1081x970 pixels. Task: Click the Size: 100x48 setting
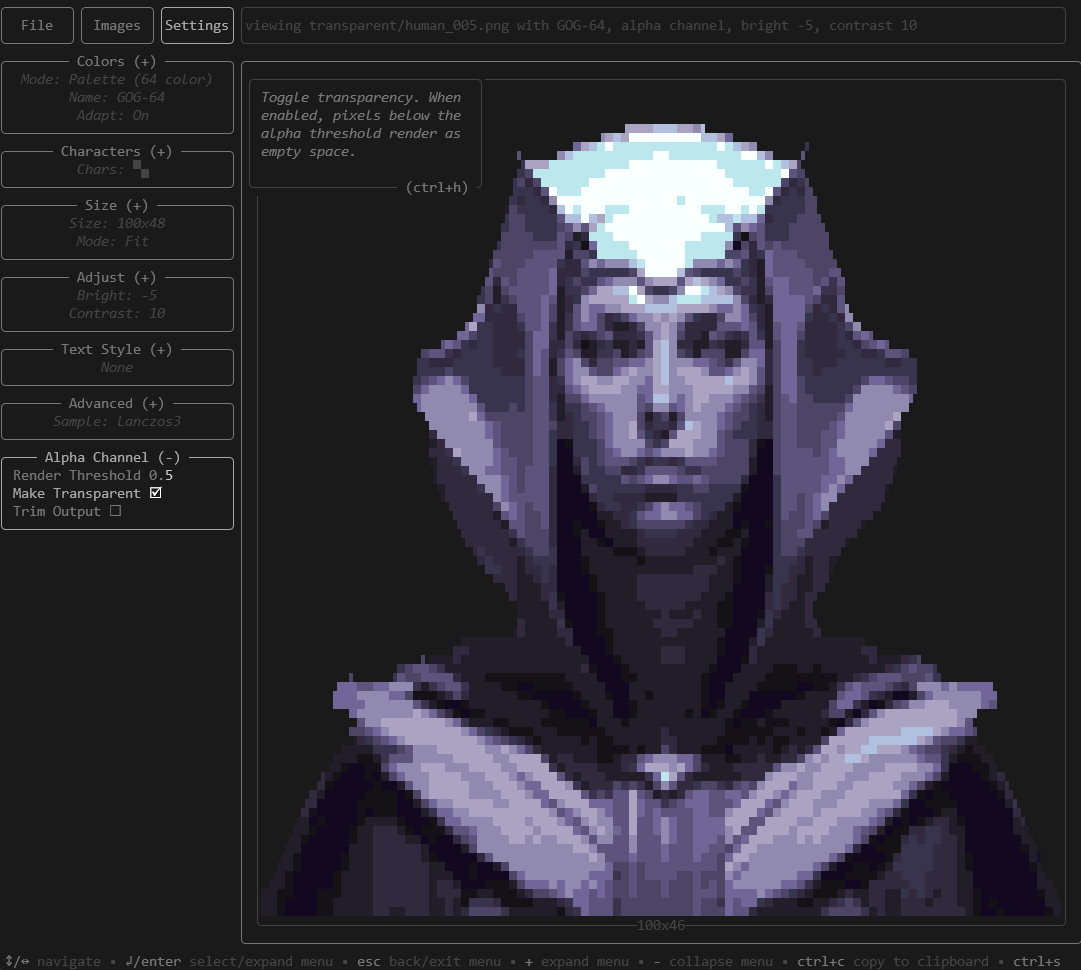pyautogui.click(x=117, y=223)
